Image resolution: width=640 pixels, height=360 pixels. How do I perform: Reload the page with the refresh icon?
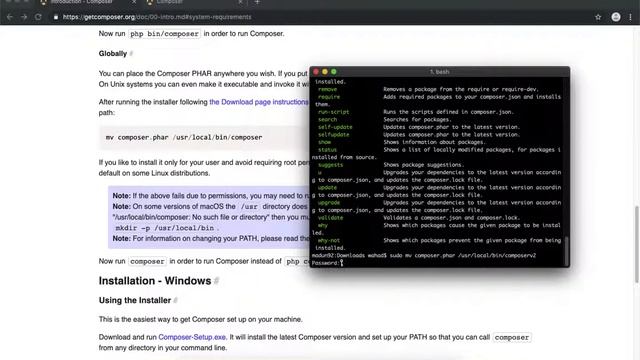(x=38, y=17)
